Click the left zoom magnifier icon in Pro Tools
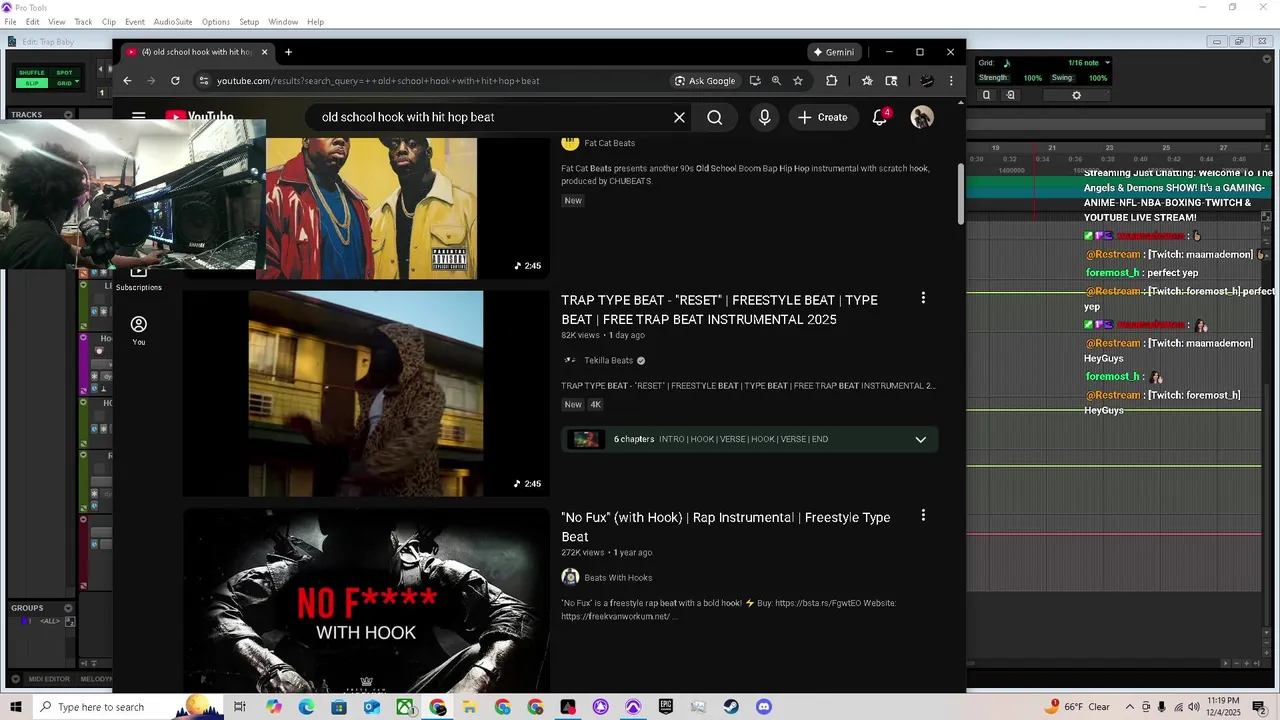The width and height of the screenshot is (1280, 720). point(986,95)
